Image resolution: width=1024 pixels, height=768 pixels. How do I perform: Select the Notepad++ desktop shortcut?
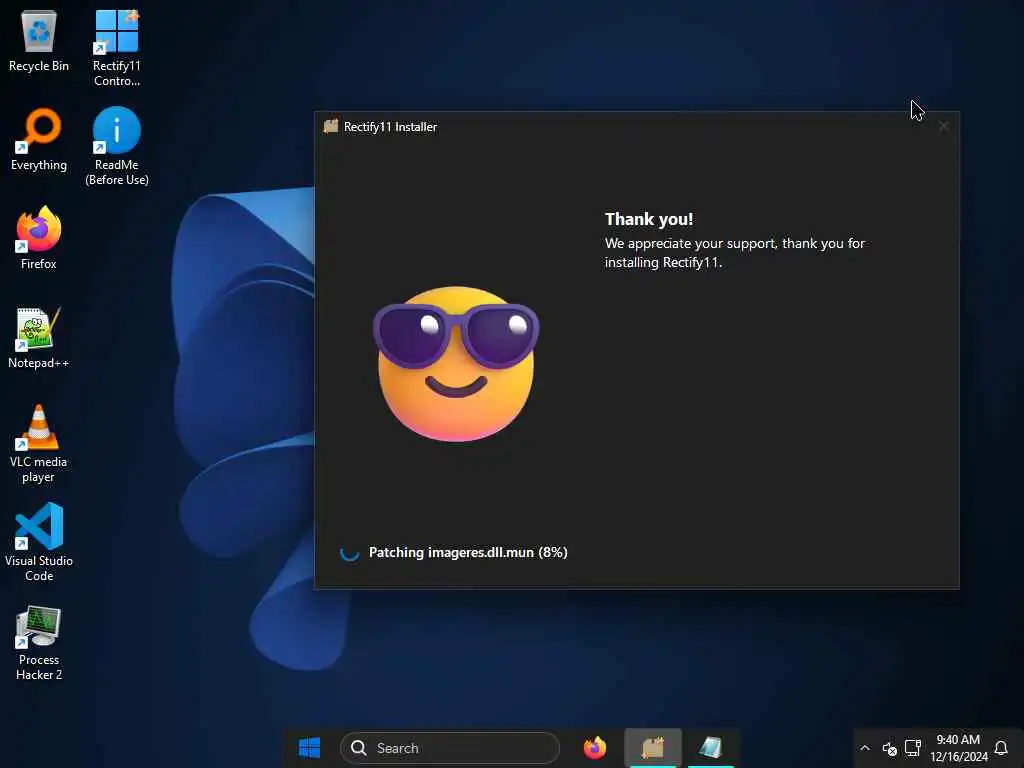(x=39, y=338)
